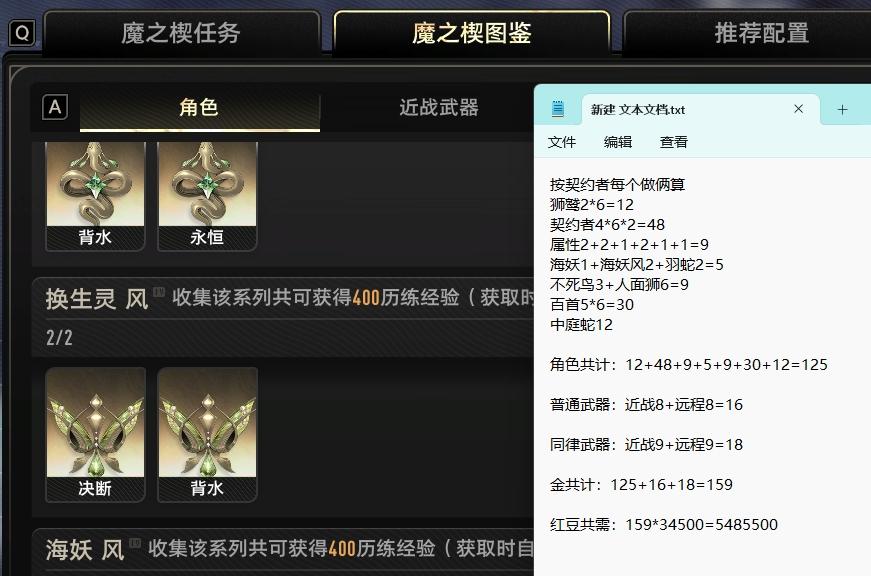This screenshot has width=871, height=576.
Task: Switch to the 魔之楔图鉴 tab
Action: pyautogui.click(x=472, y=33)
